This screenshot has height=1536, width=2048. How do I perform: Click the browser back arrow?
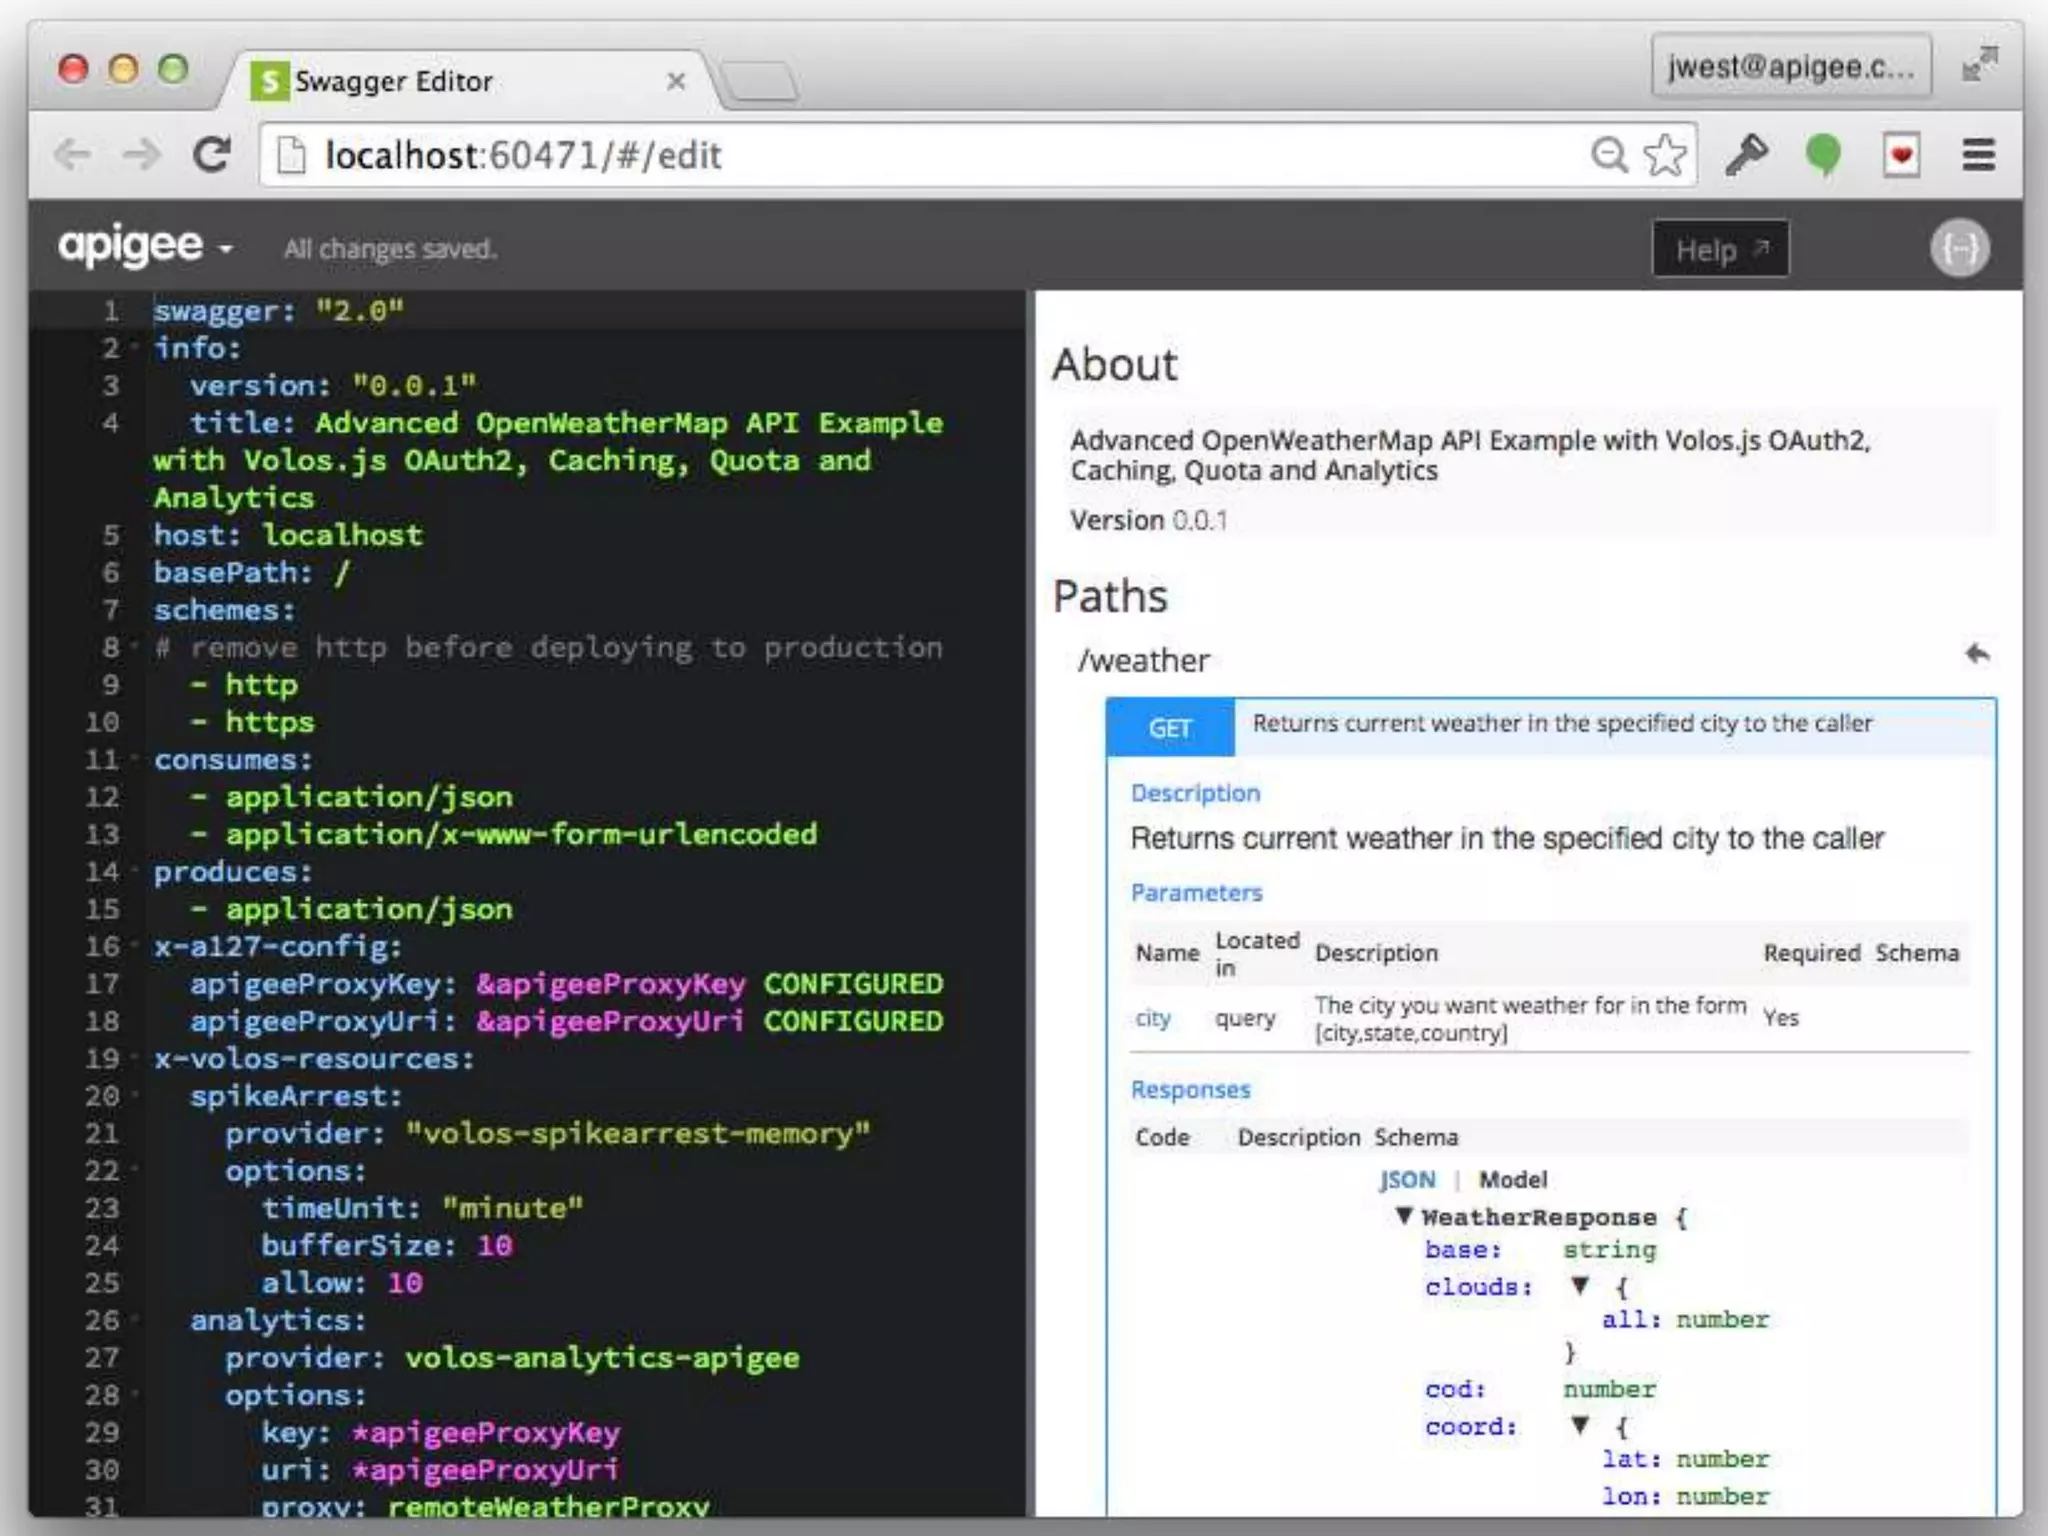pyautogui.click(x=73, y=155)
